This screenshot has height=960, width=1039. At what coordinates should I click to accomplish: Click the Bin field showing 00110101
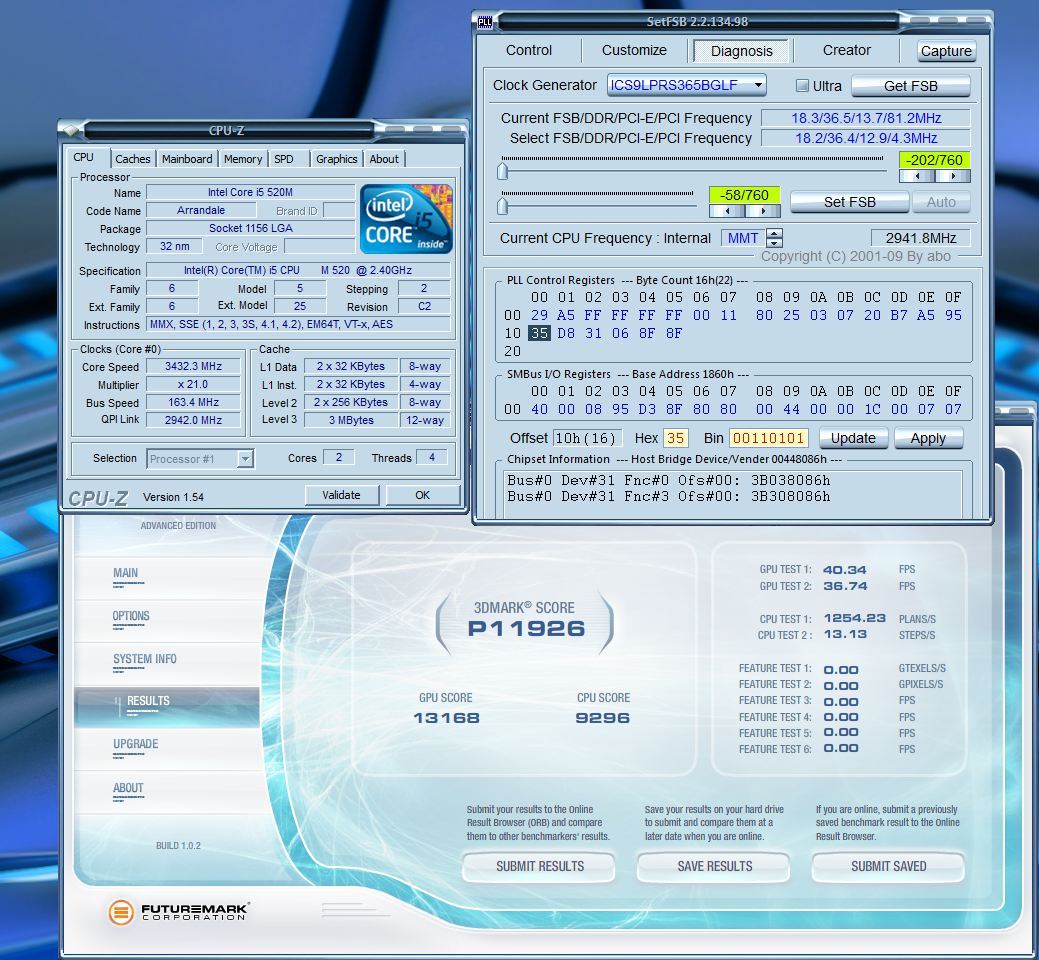pos(769,438)
